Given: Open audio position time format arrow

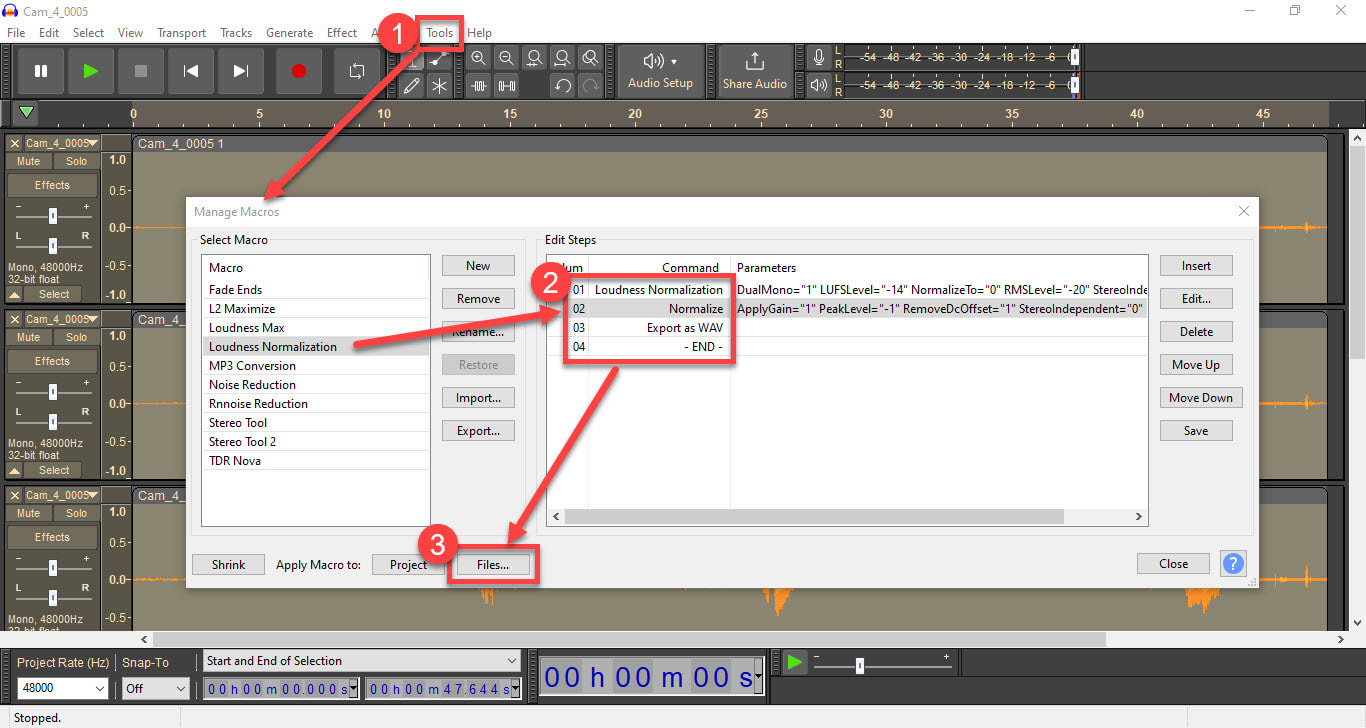Looking at the screenshot, I should 759,678.
